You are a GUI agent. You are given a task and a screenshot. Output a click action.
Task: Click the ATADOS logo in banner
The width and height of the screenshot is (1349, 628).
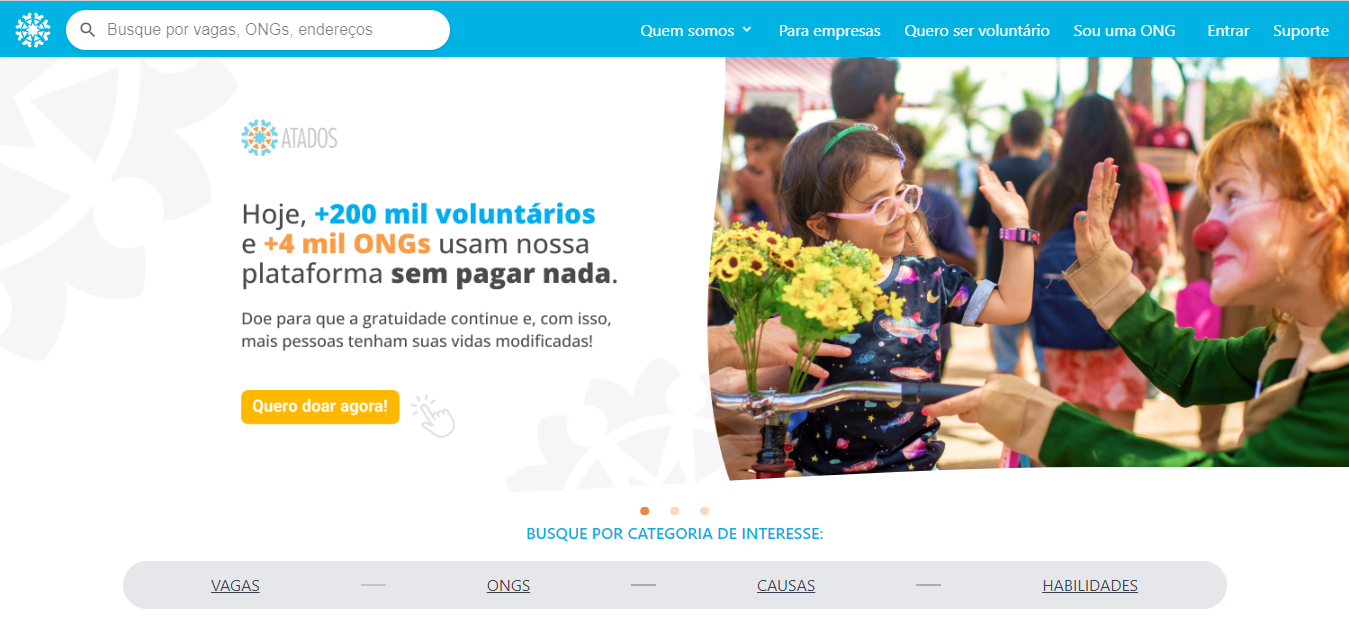coord(289,138)
